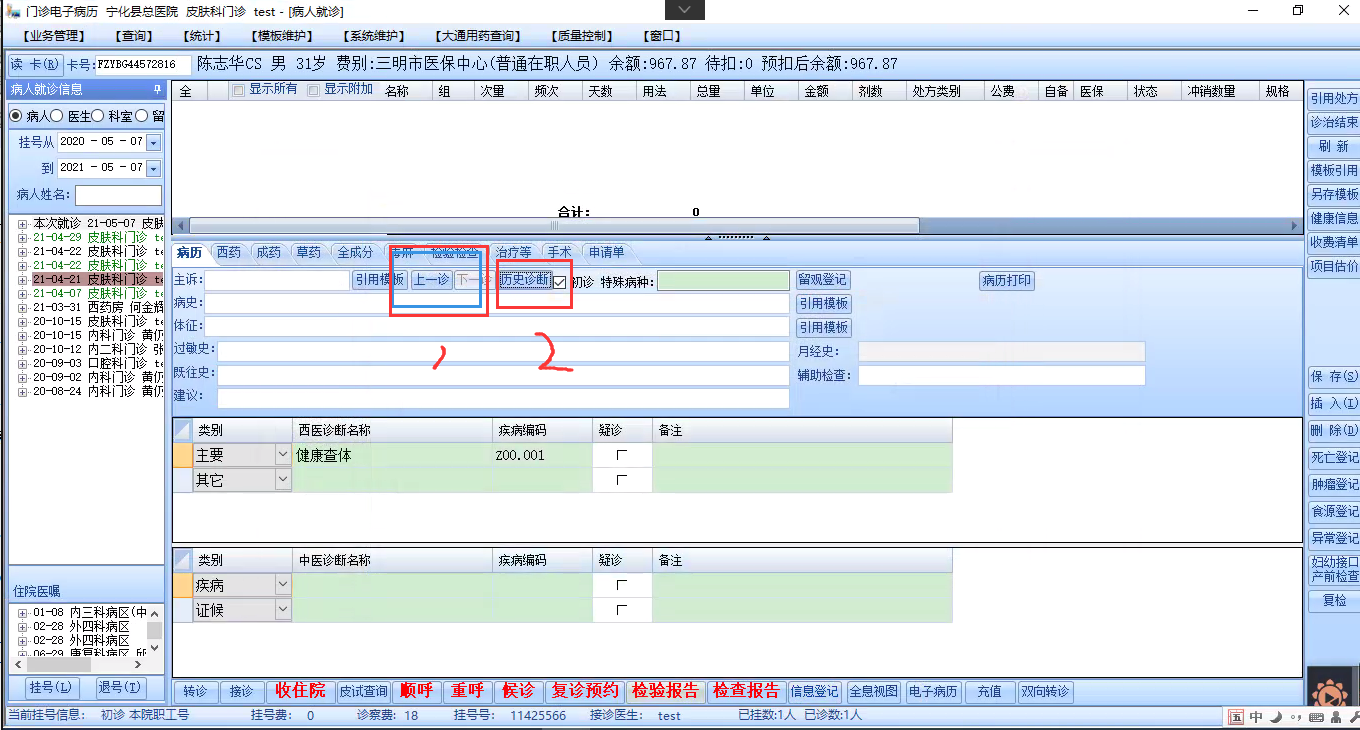1360x730 pixels.
Task: Switch to the 申请单 tab
Action: [606, 253]
